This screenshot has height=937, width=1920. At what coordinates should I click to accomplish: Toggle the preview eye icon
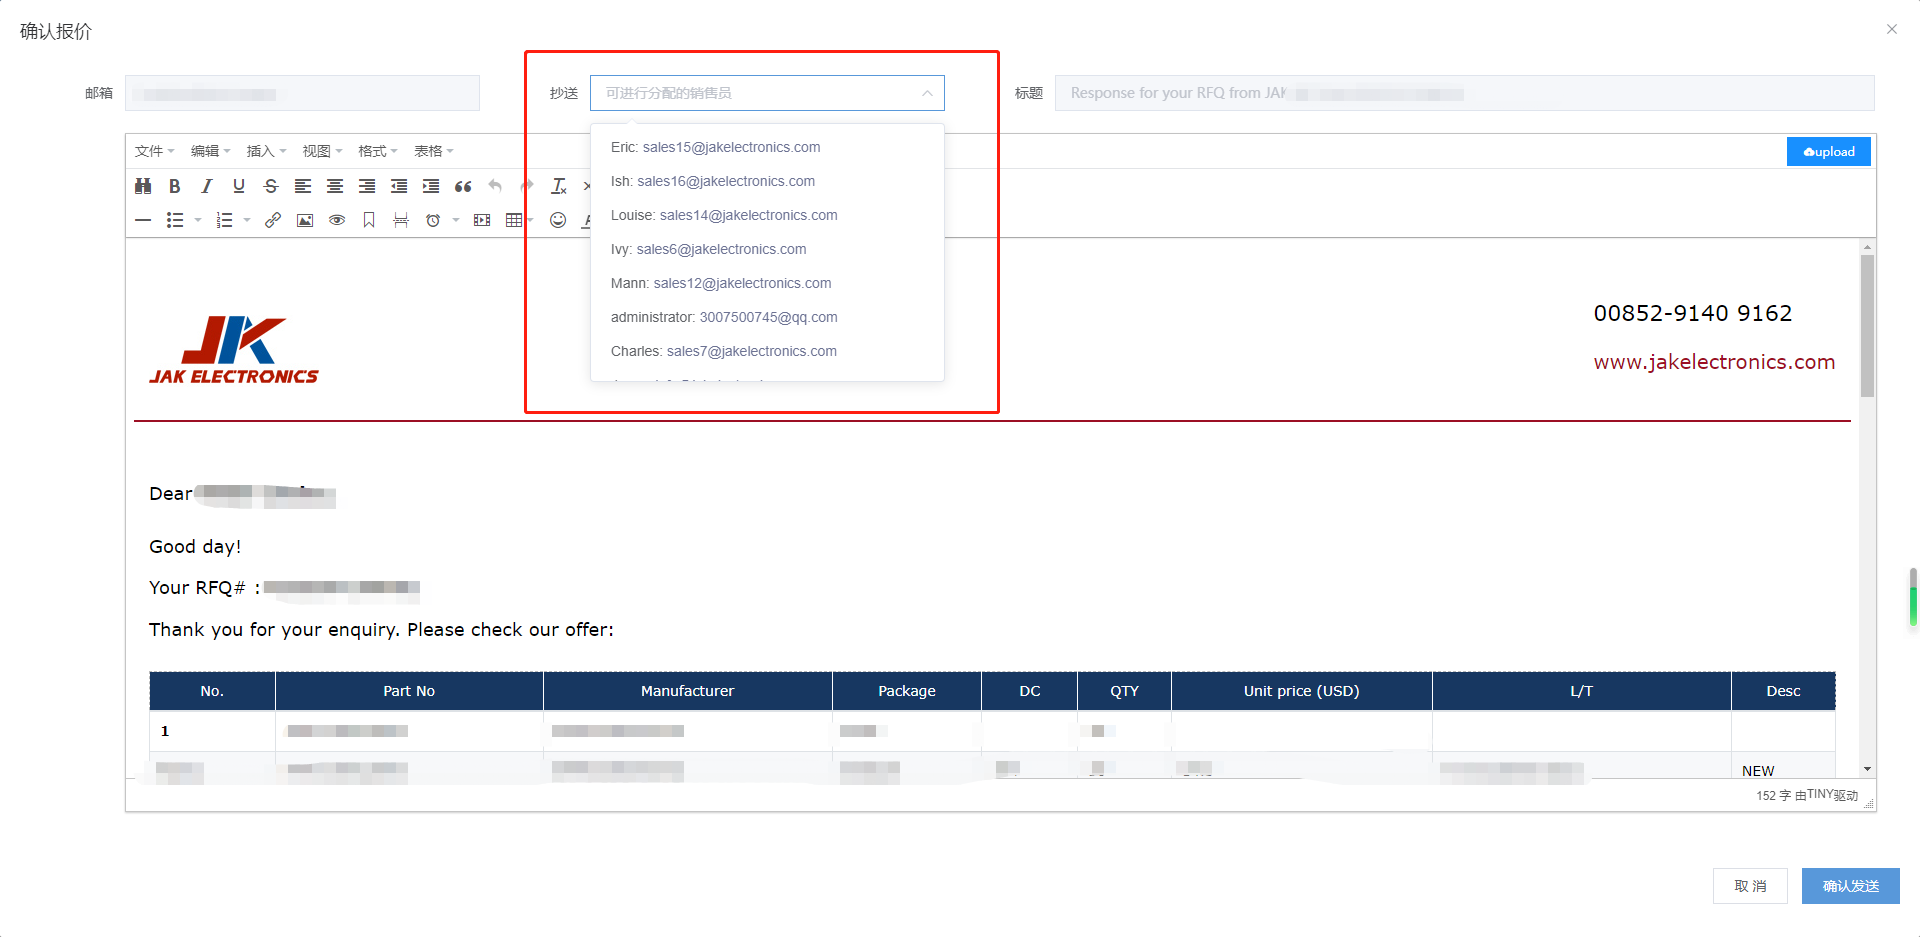pyautogui.click(x=337, y=220)
